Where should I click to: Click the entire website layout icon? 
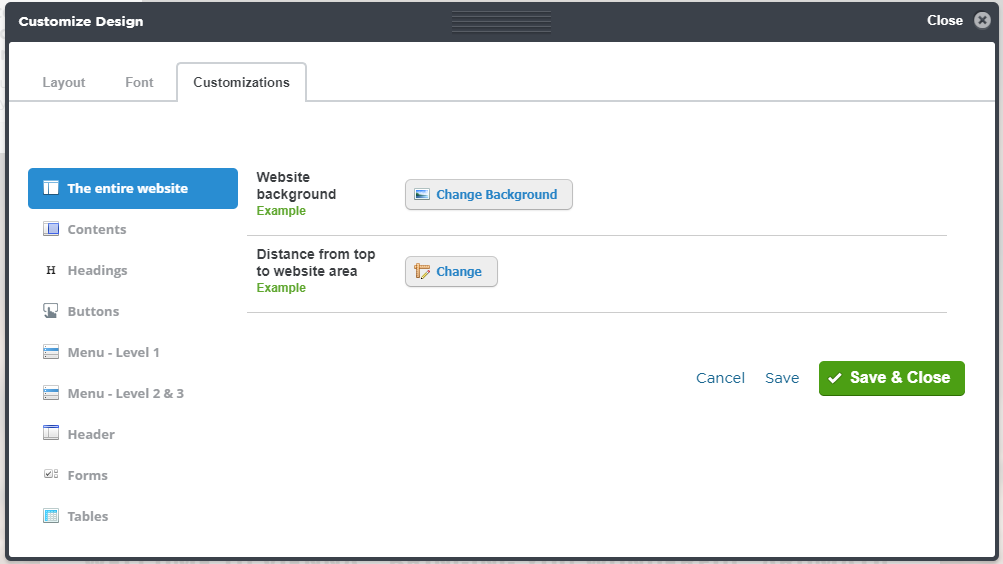(51, 188)
